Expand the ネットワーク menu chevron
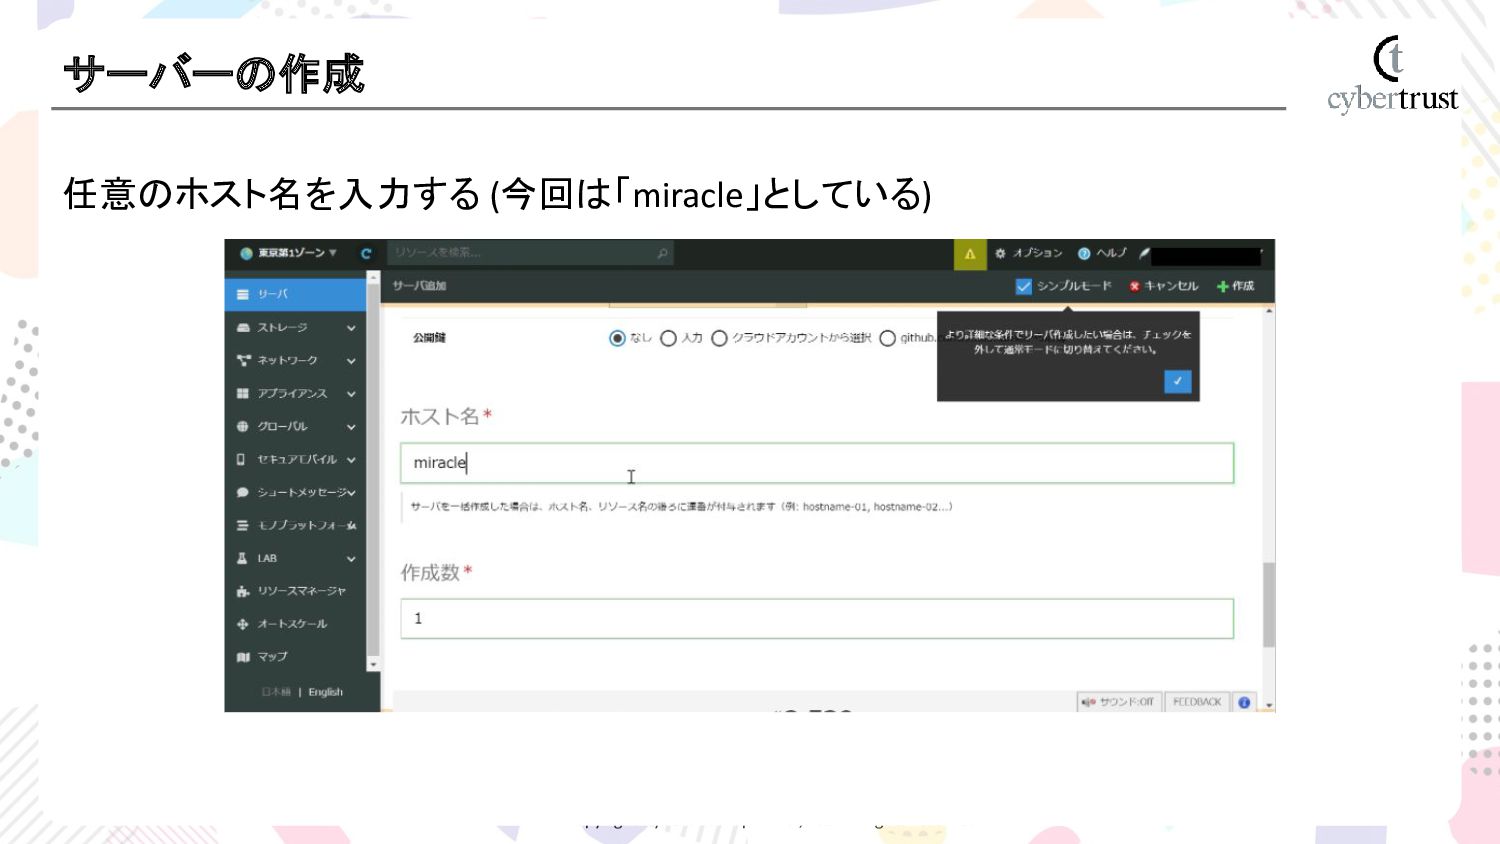 [351, 361]
